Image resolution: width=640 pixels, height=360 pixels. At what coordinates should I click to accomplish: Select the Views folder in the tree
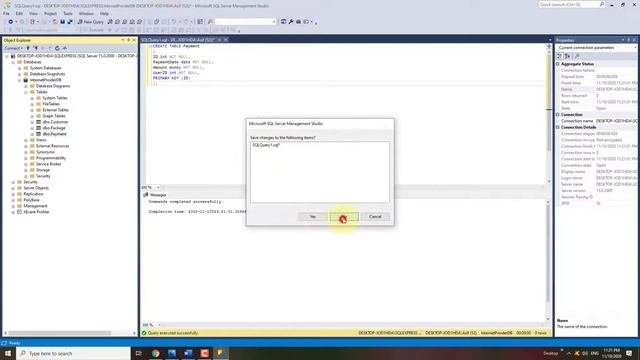(41, 140)
